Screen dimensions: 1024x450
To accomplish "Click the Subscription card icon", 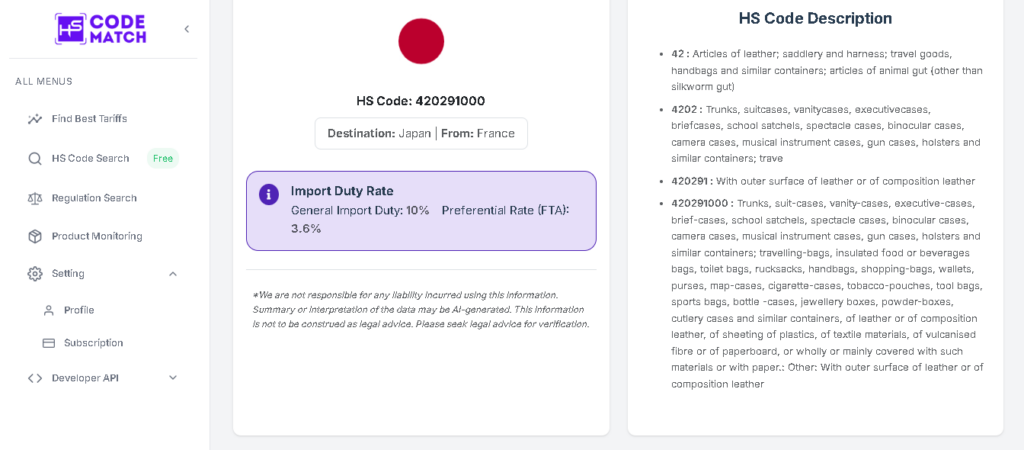I will coord(48,343).
